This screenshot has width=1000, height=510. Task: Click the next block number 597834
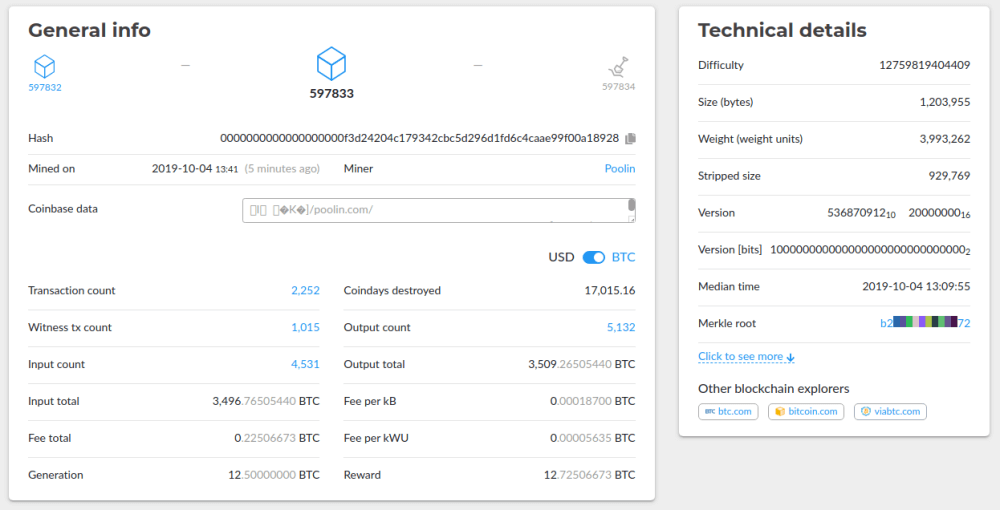pyautogui.click(x=619, y=87)
